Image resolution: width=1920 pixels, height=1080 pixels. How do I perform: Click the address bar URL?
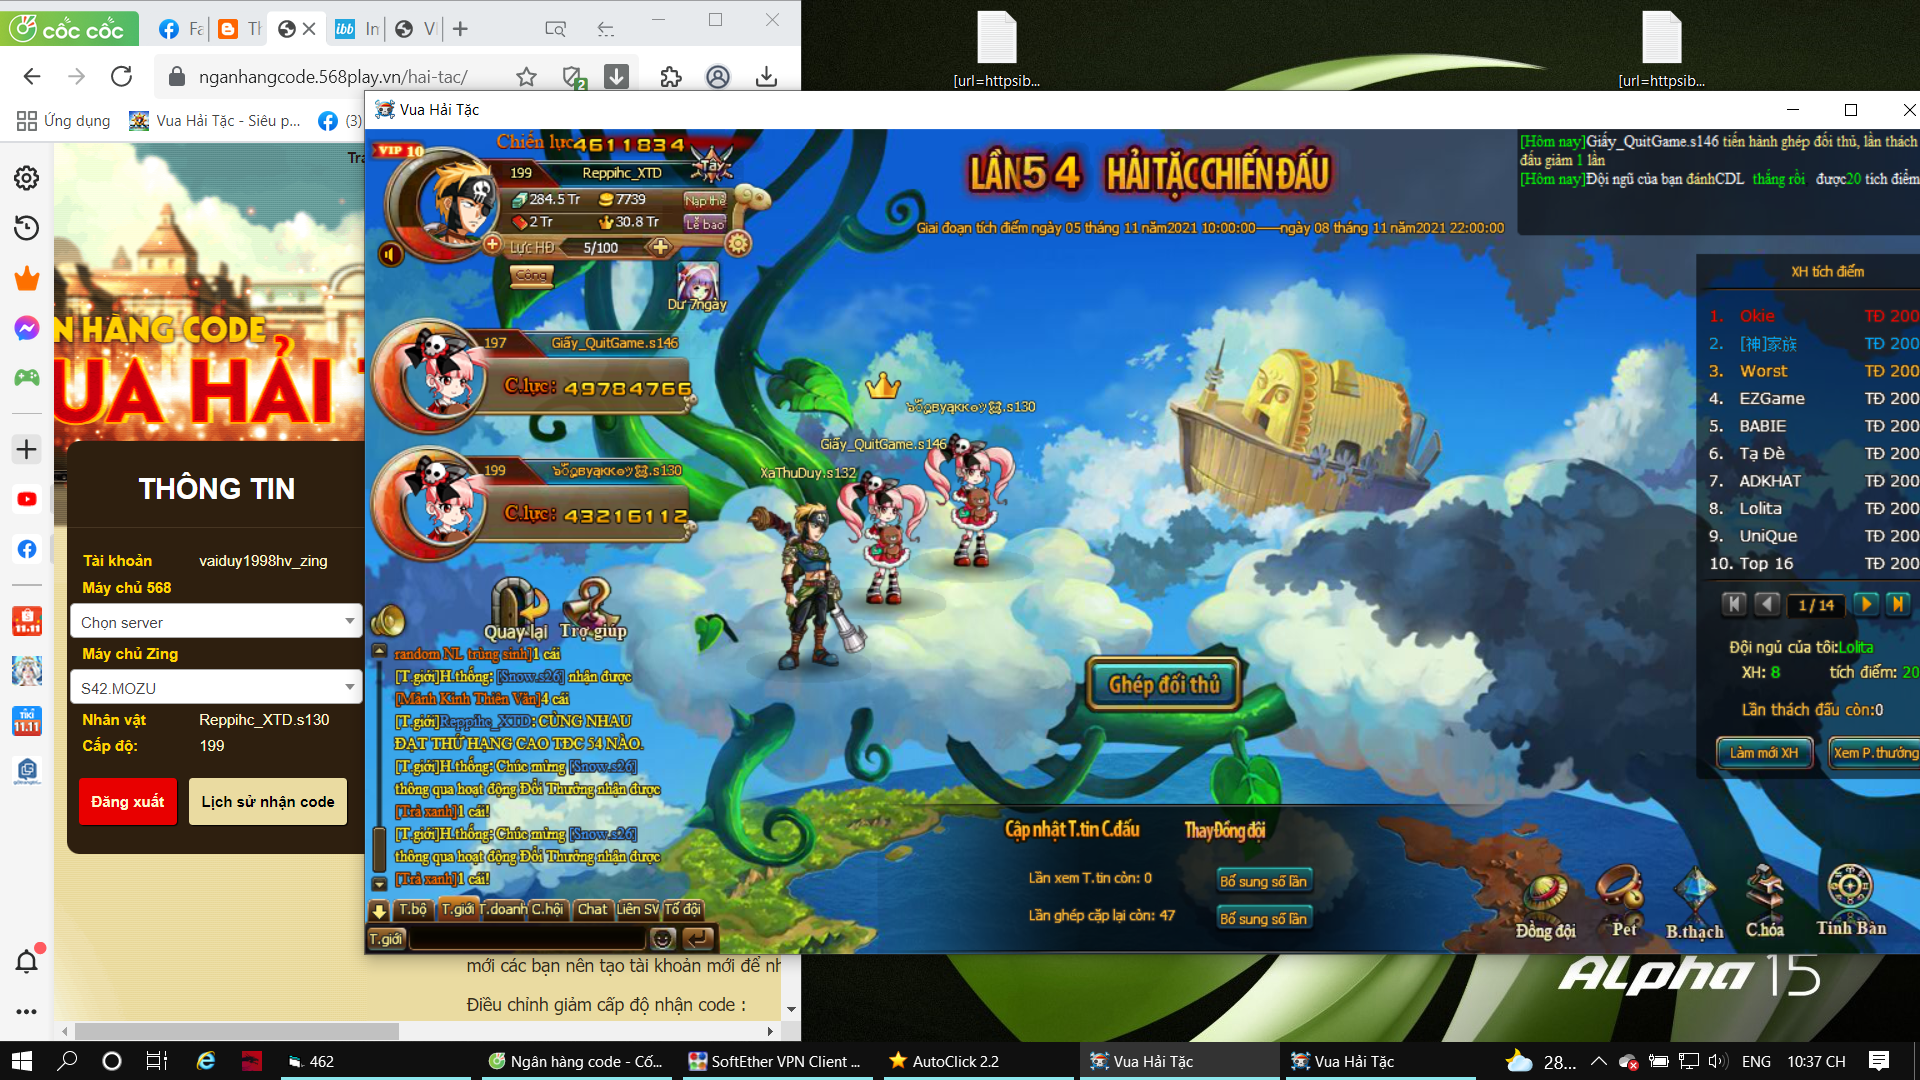coord(333,77)
